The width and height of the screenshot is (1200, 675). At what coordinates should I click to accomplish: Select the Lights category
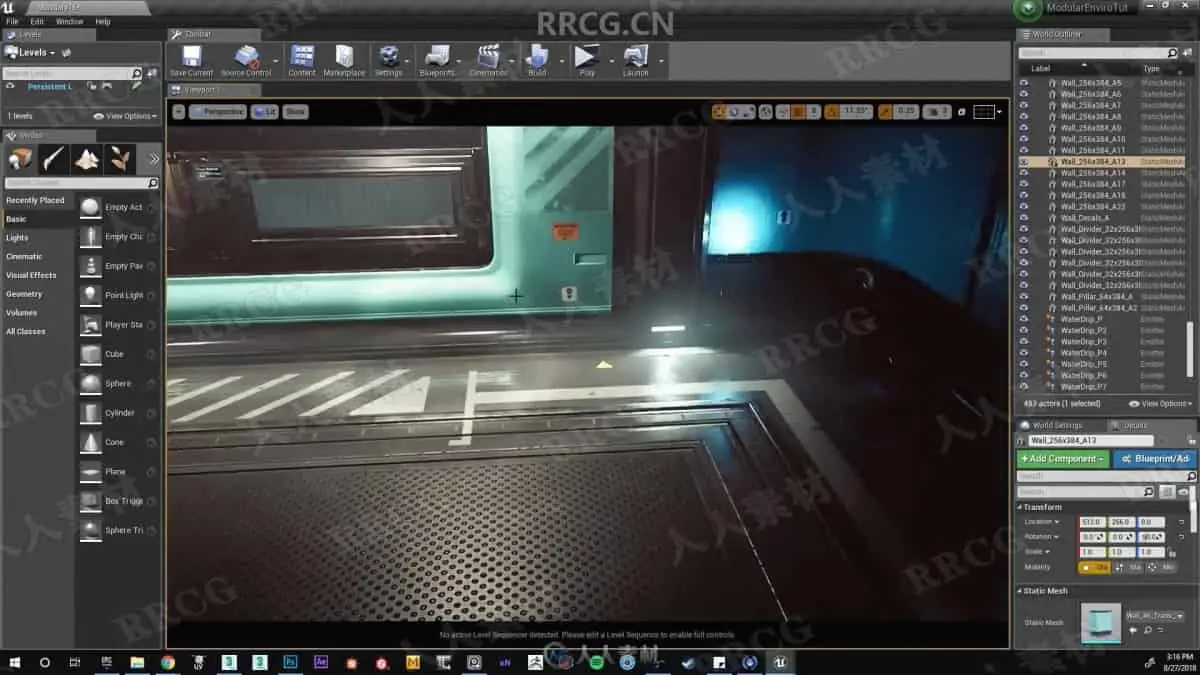point(17,238)
